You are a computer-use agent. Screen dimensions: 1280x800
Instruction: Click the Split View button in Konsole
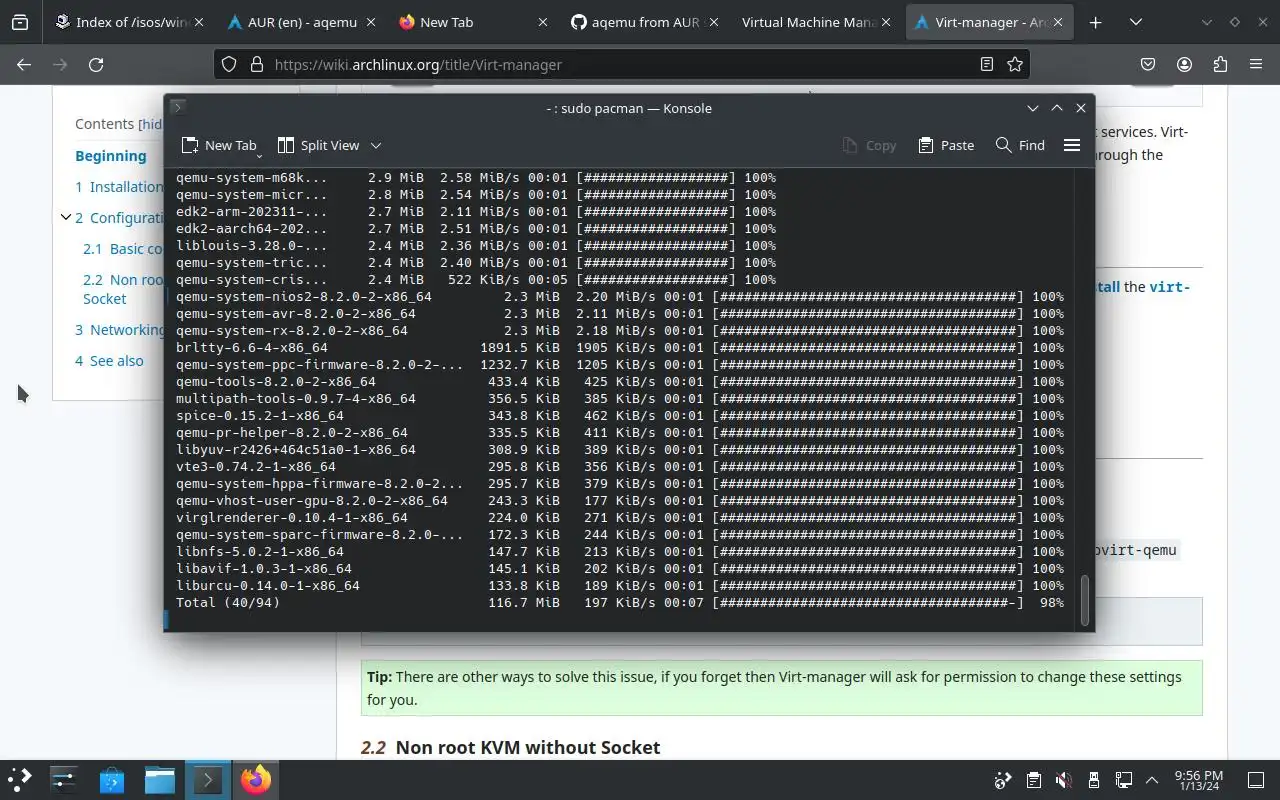coord(318,145)
